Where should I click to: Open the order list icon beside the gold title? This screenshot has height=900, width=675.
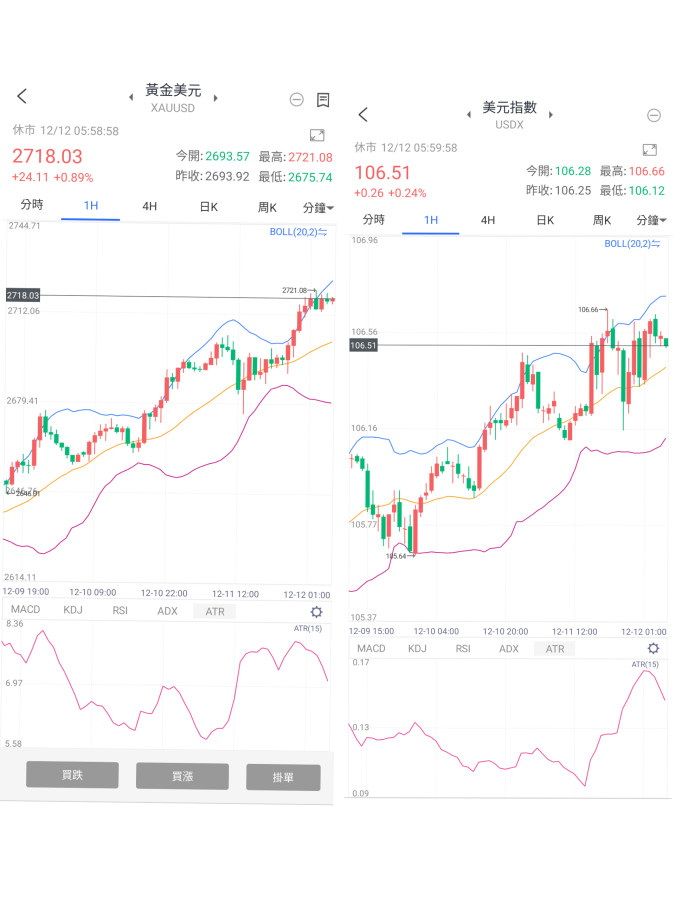click(323, 99)
